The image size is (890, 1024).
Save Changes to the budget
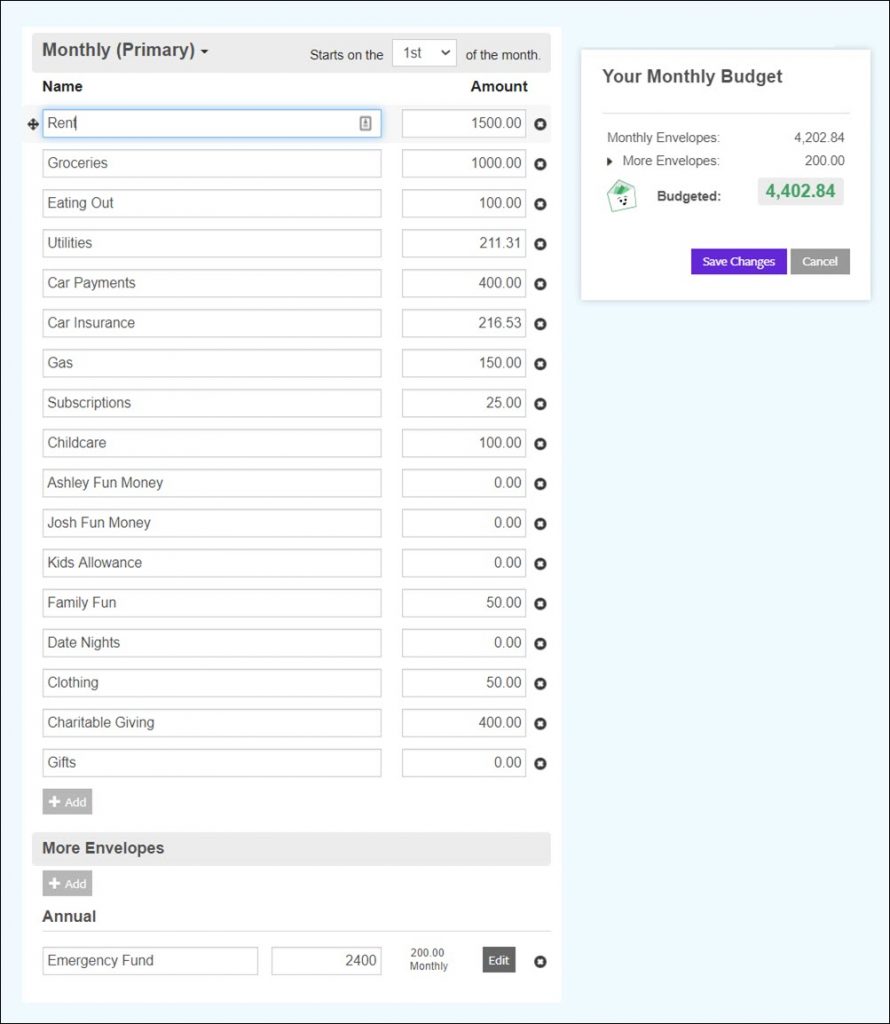739,262
